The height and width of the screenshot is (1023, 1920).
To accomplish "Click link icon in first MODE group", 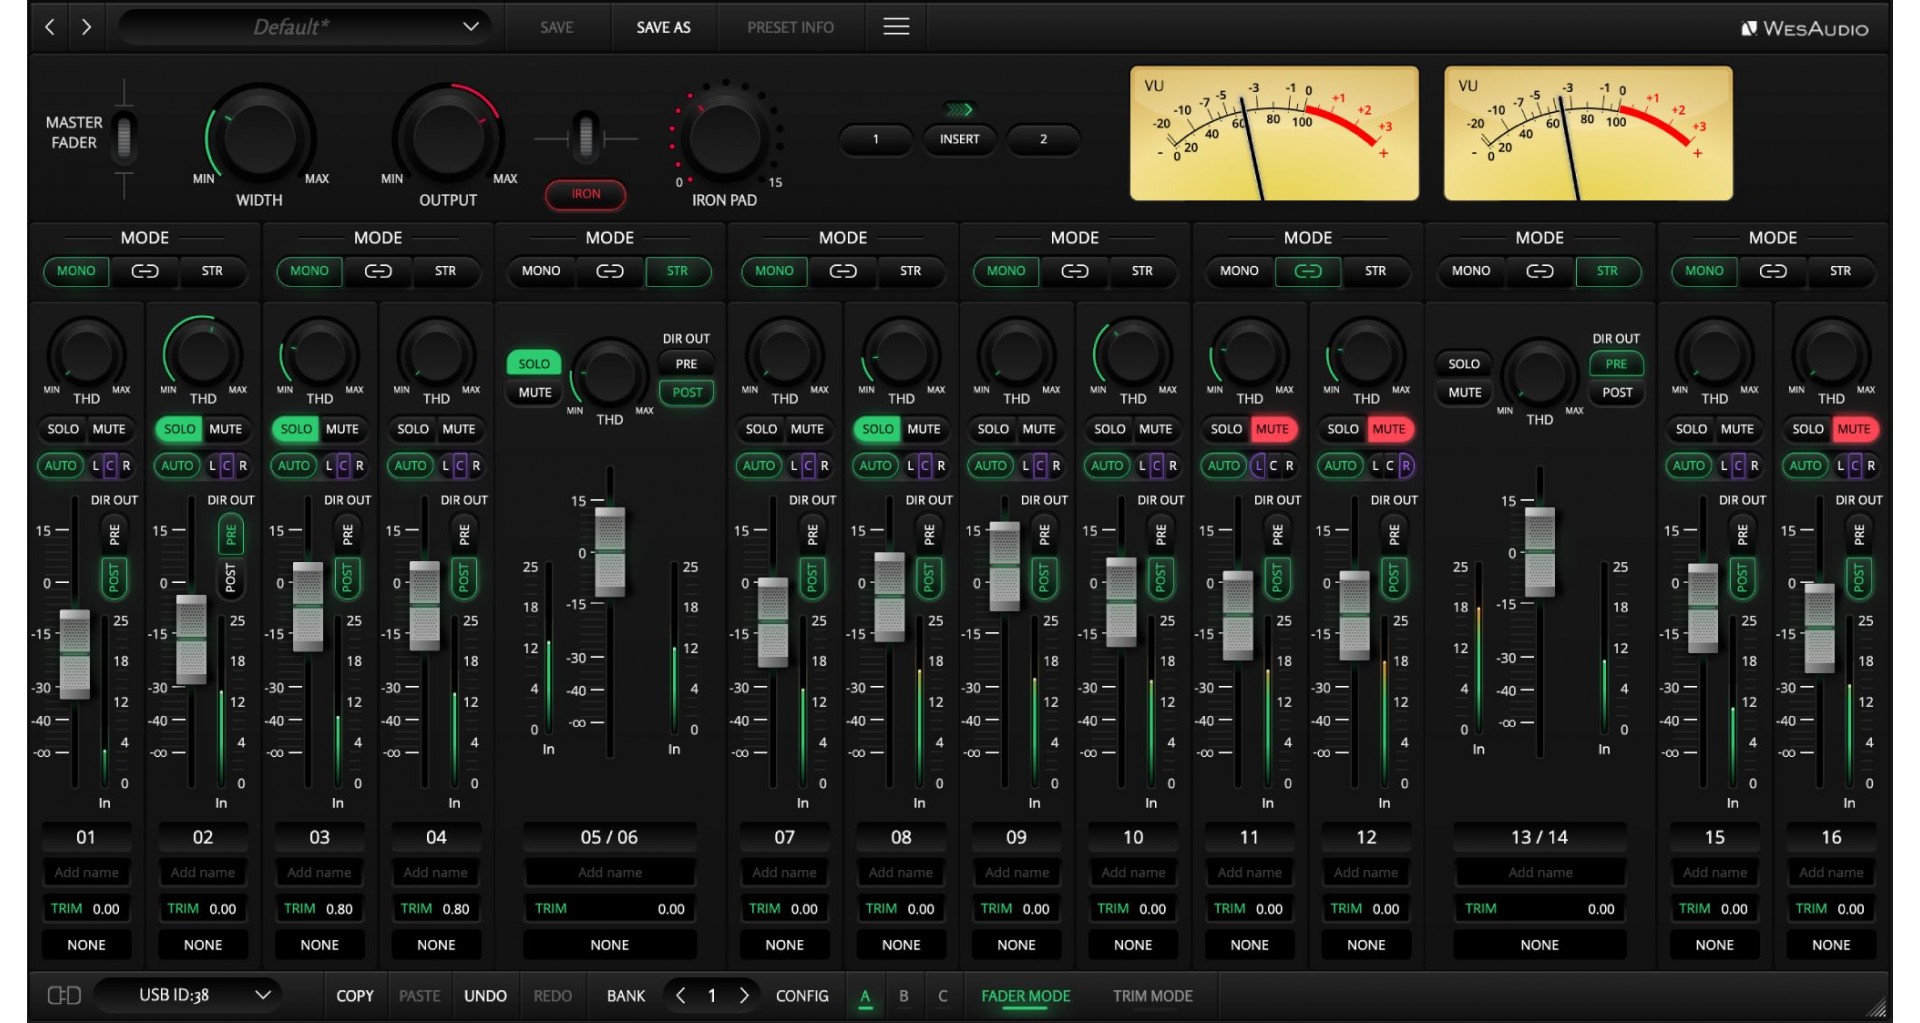I will (x=145, y=271).
